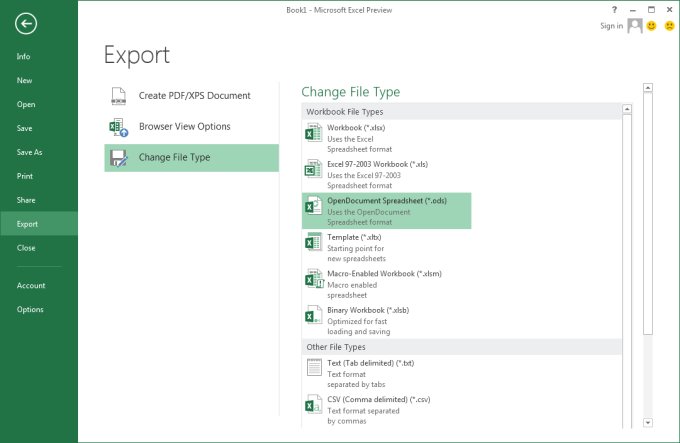Choose the Macro-Enabled Workbook icon
Image resolution: width=680 pixels, height=443 pixels.
pyautogui.click(x=314, y=279)
